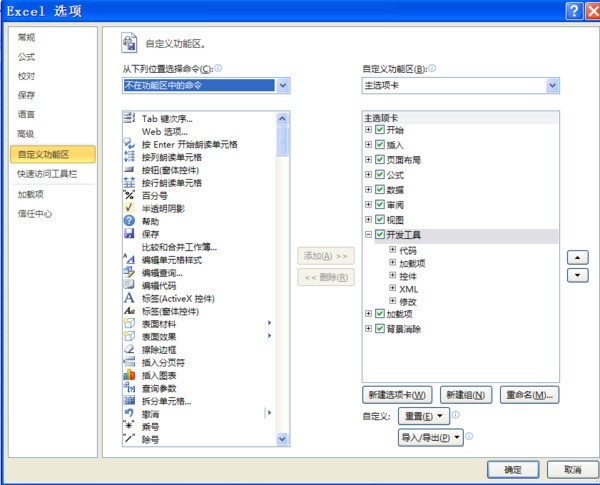The image size is (600, 485).
Task: Click the 编辑查询 icon
Action: point(129,272)
